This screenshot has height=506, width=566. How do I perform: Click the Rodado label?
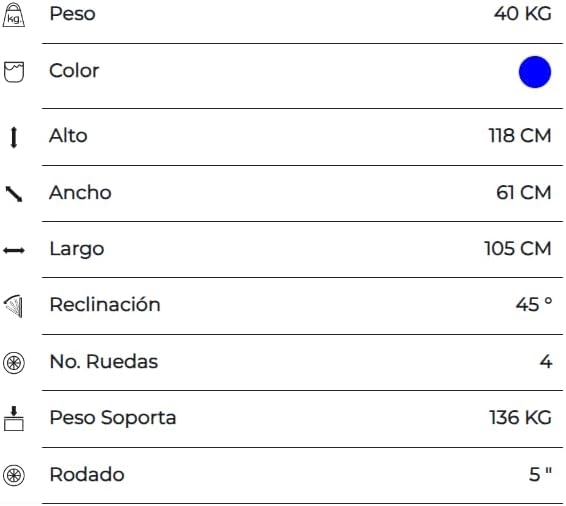[x=87, y=474]
